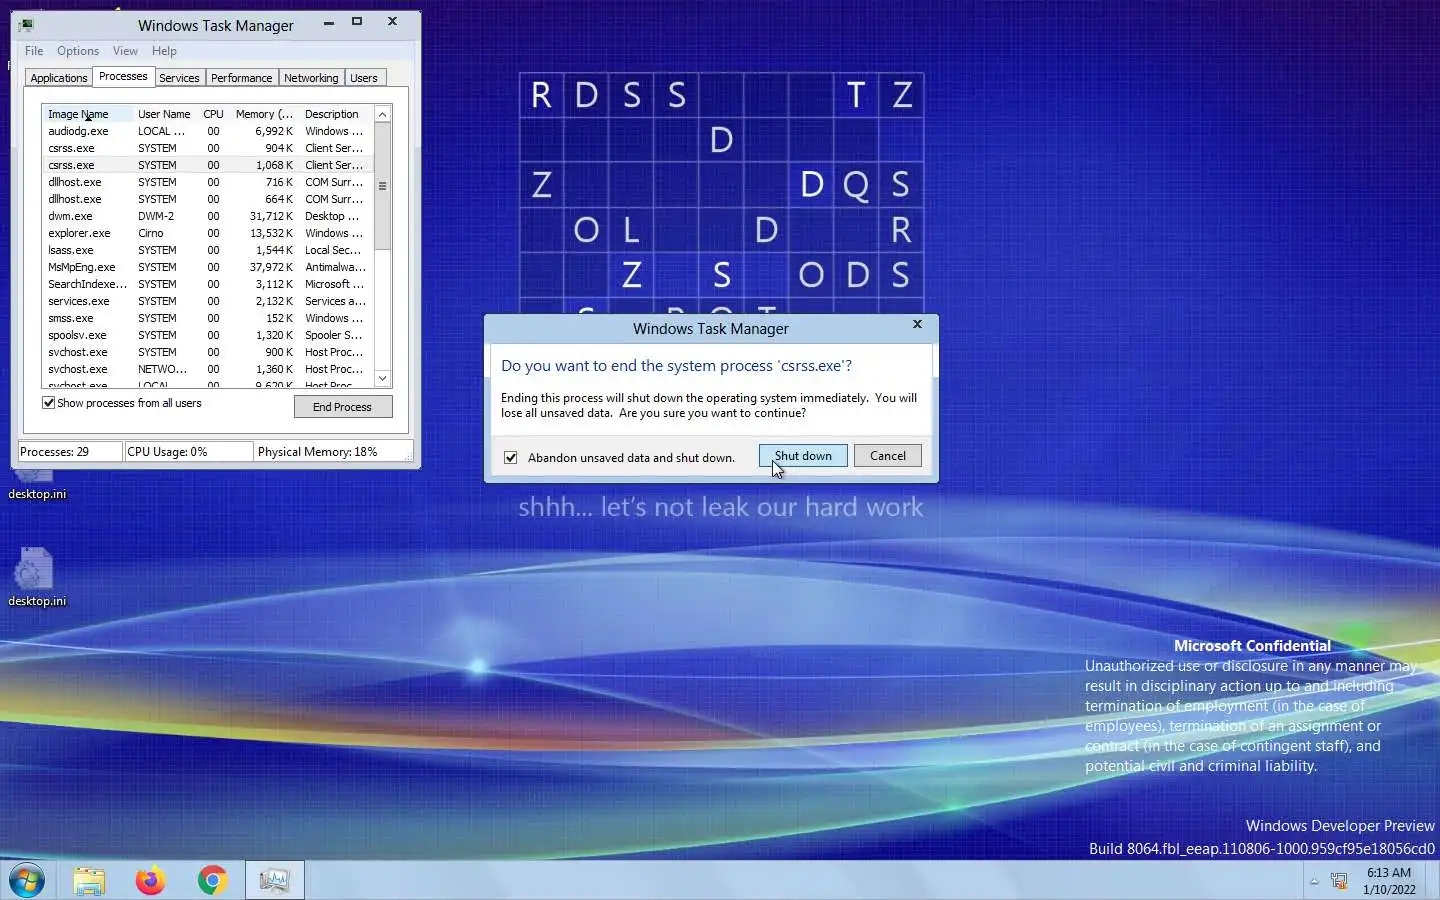Select the explorer.exe process row
This screenshot has height=900, width=1440.
click(208, 233)
